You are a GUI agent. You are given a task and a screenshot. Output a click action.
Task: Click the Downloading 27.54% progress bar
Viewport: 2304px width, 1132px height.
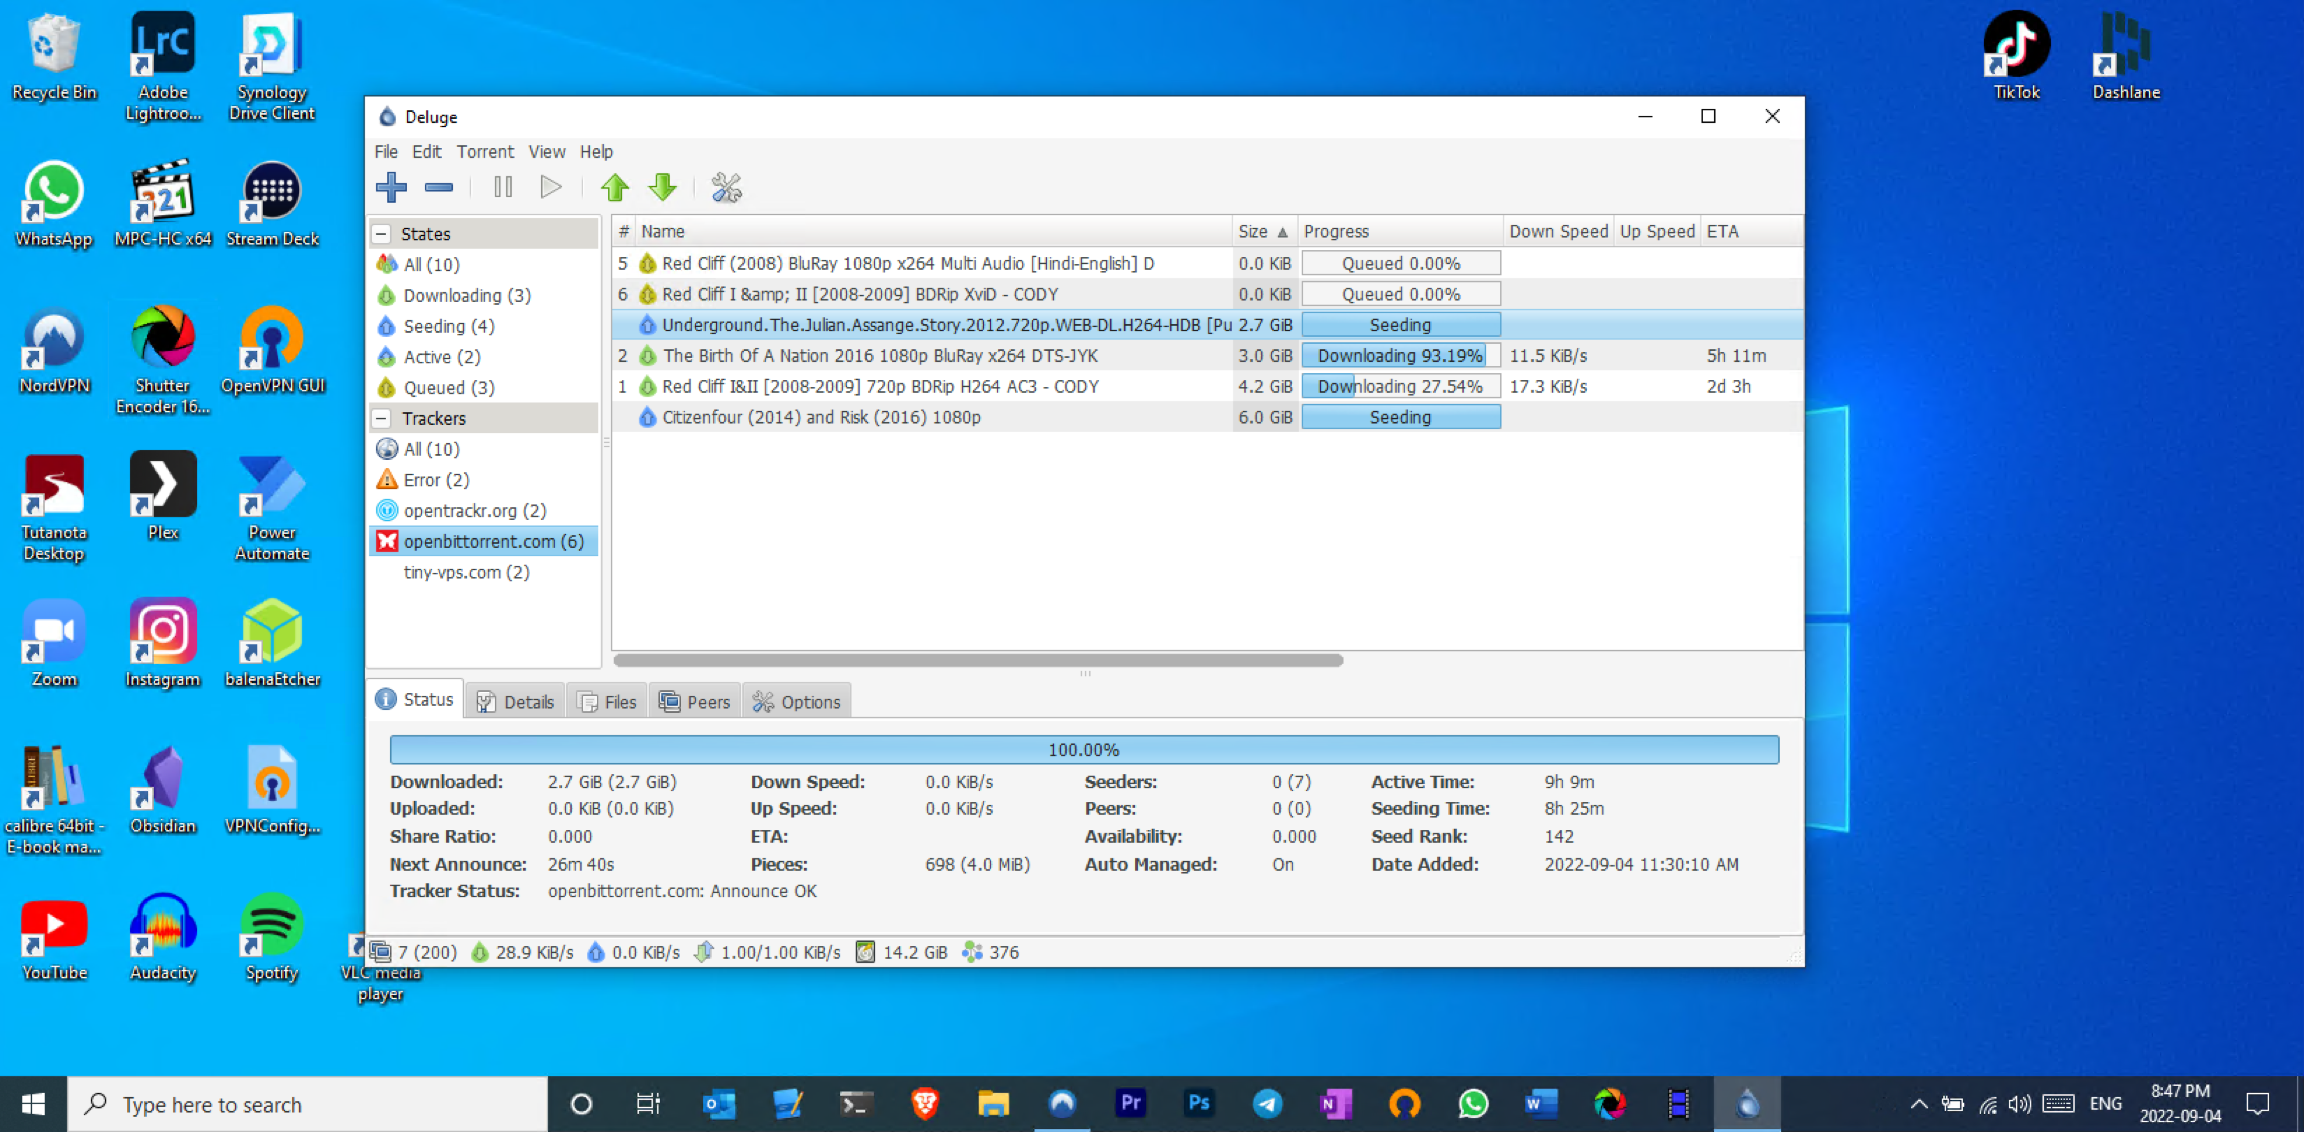coord(1400,386)
